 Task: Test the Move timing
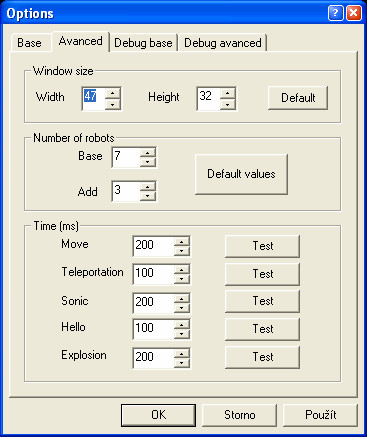tap(263, 246)
